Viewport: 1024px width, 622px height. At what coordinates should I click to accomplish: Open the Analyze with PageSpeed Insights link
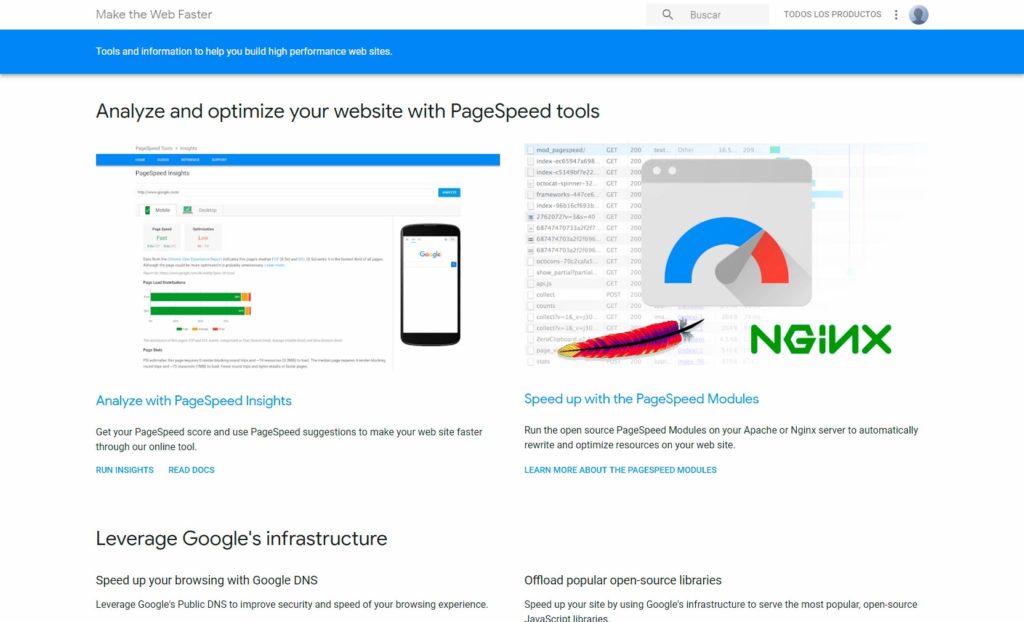194,401
